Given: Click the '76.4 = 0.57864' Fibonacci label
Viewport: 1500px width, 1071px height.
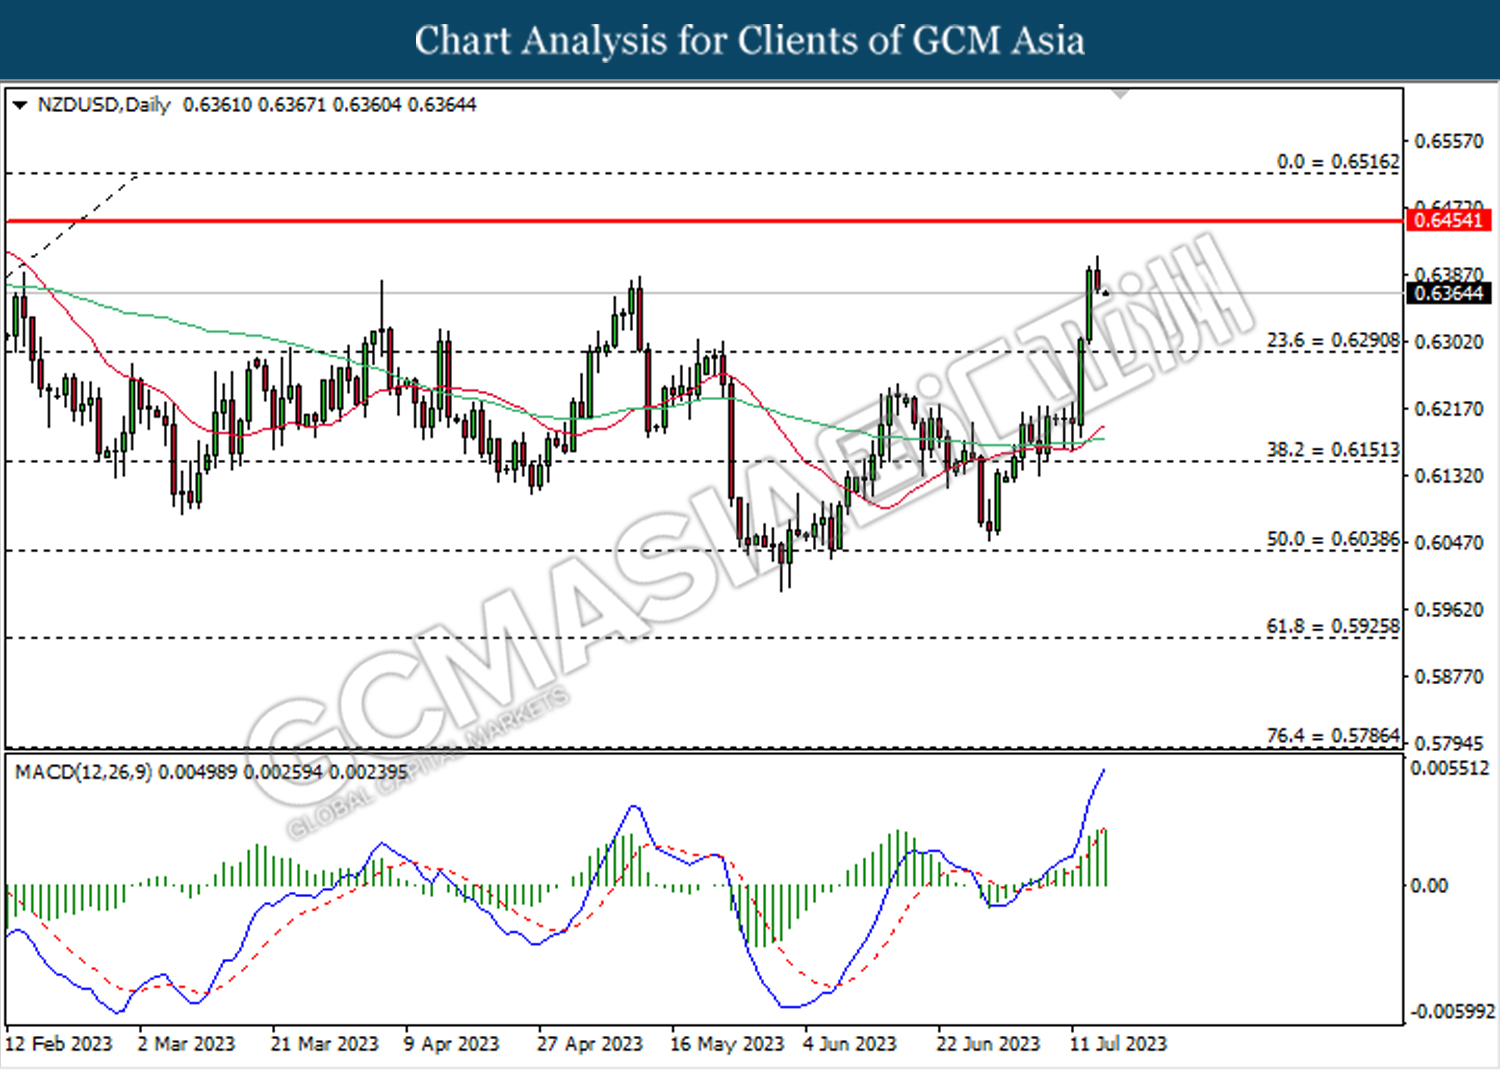Looking at the screenshot, I should pos(1333,735).
